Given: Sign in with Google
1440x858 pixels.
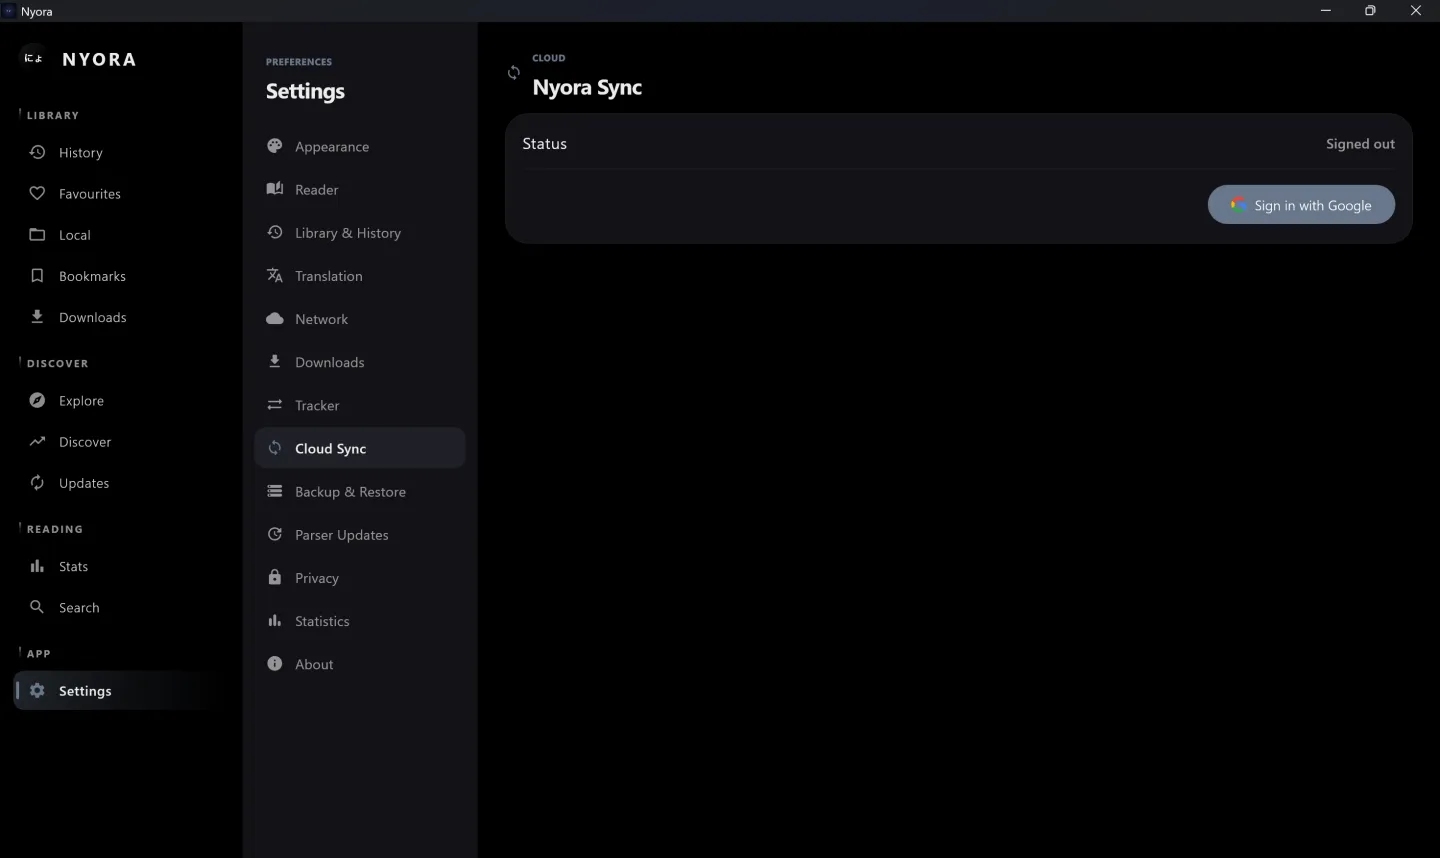Looking at the screenshot, I should (1301, 205).
